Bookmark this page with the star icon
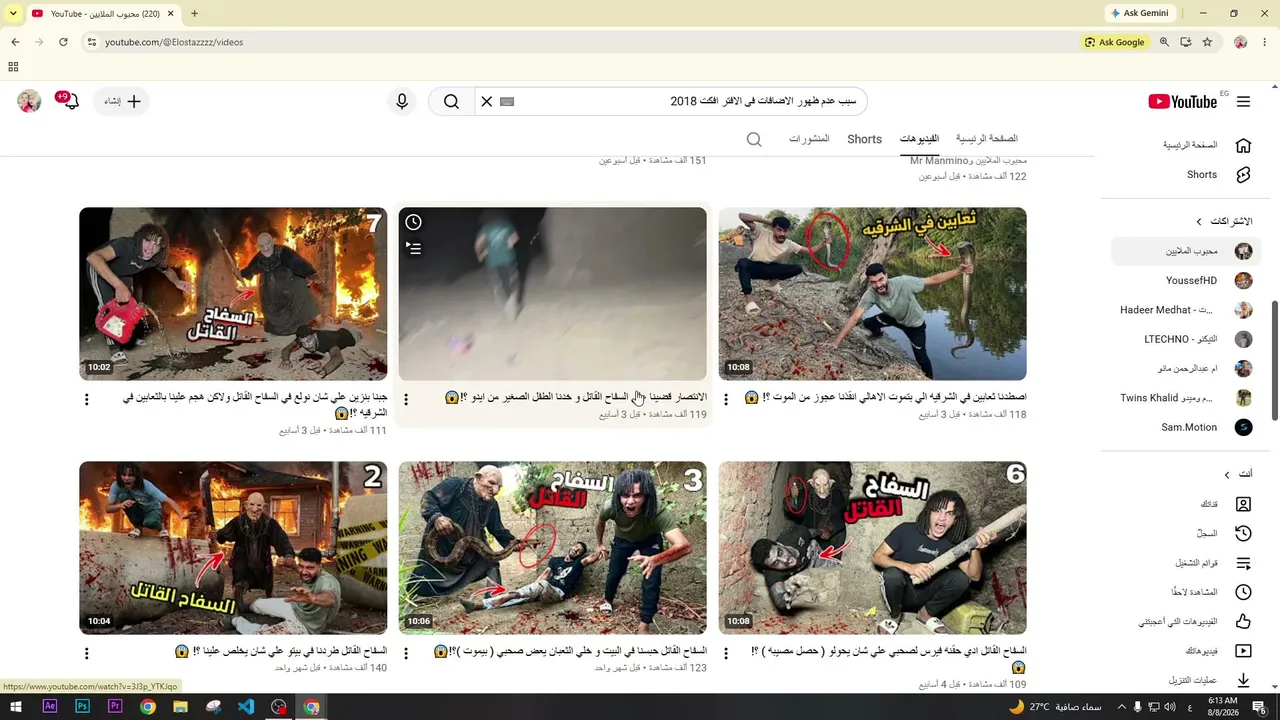 1207,42
